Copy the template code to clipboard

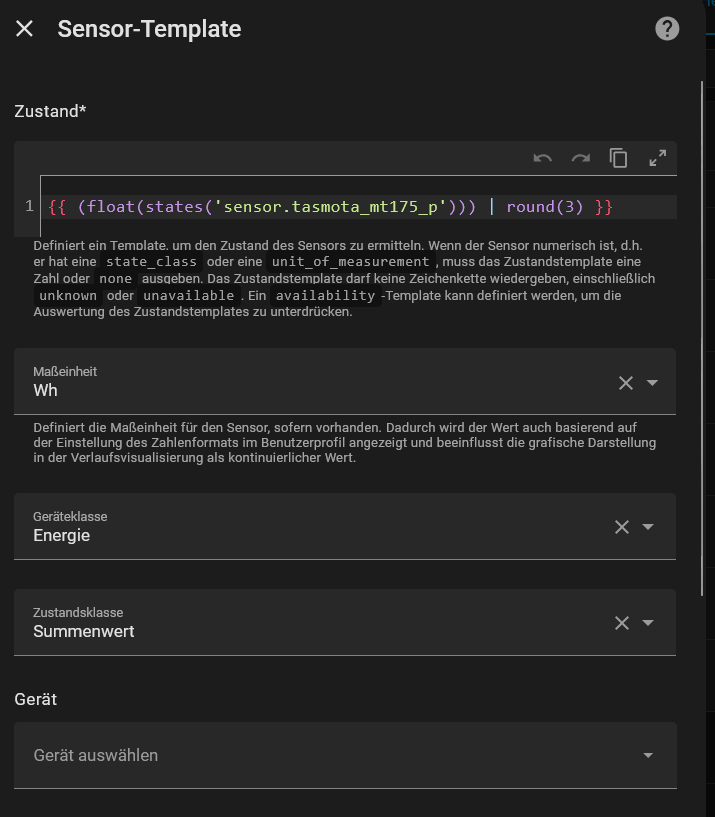click(x=619, y=158)
